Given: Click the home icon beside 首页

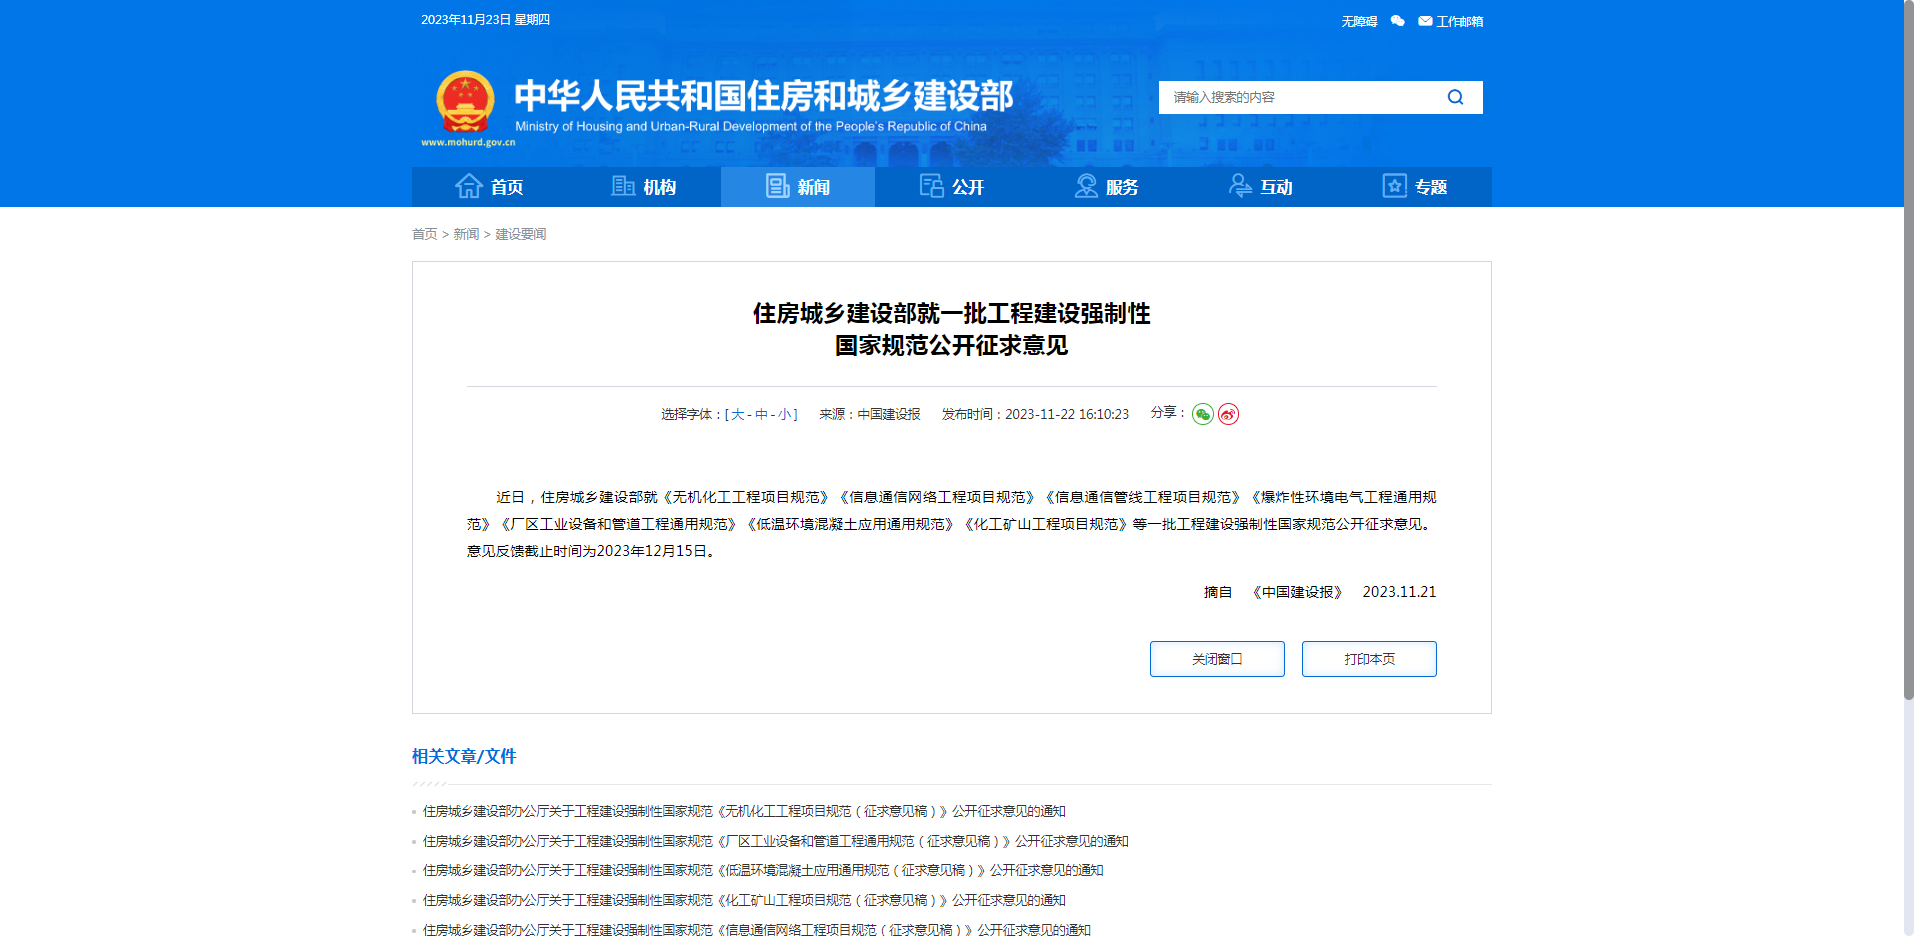Looking at the screenshot, I should tap(469, 186).
